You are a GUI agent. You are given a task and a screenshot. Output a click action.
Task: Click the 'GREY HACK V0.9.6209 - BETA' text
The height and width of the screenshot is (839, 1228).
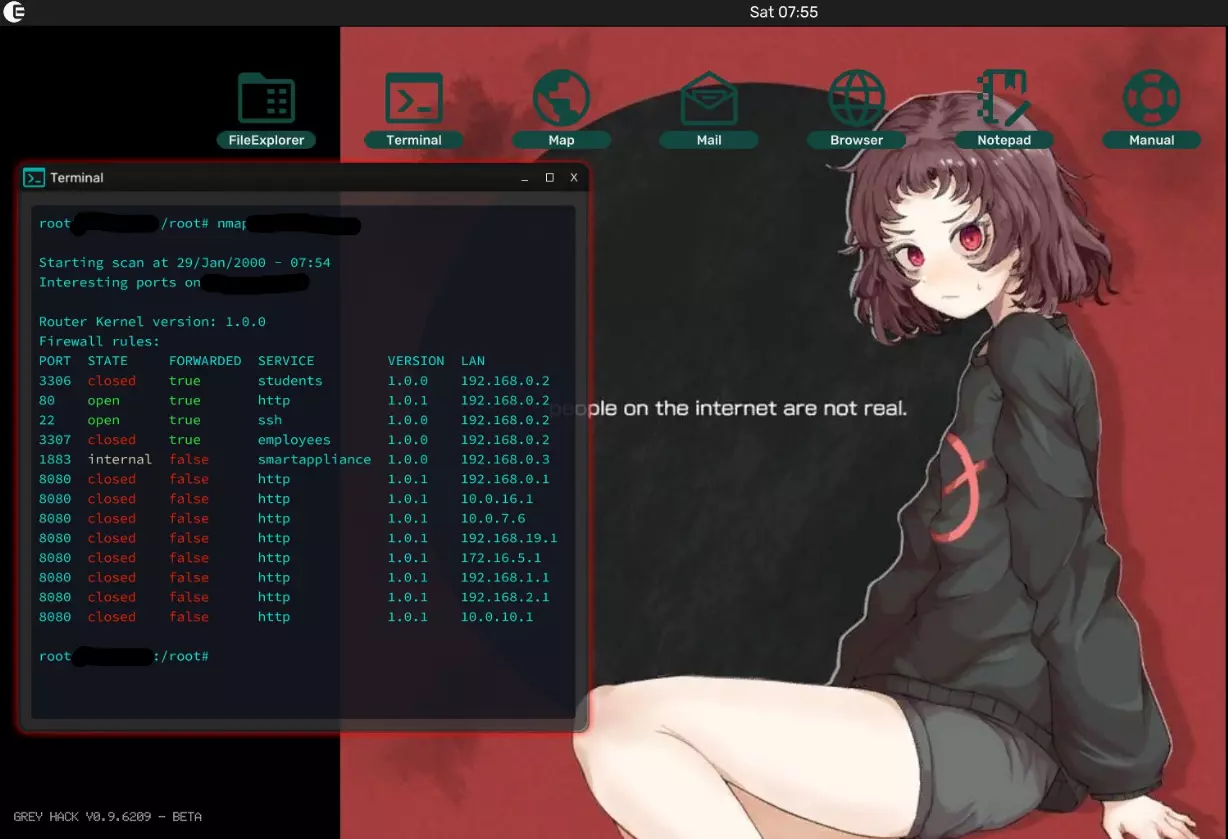point(108,817)
